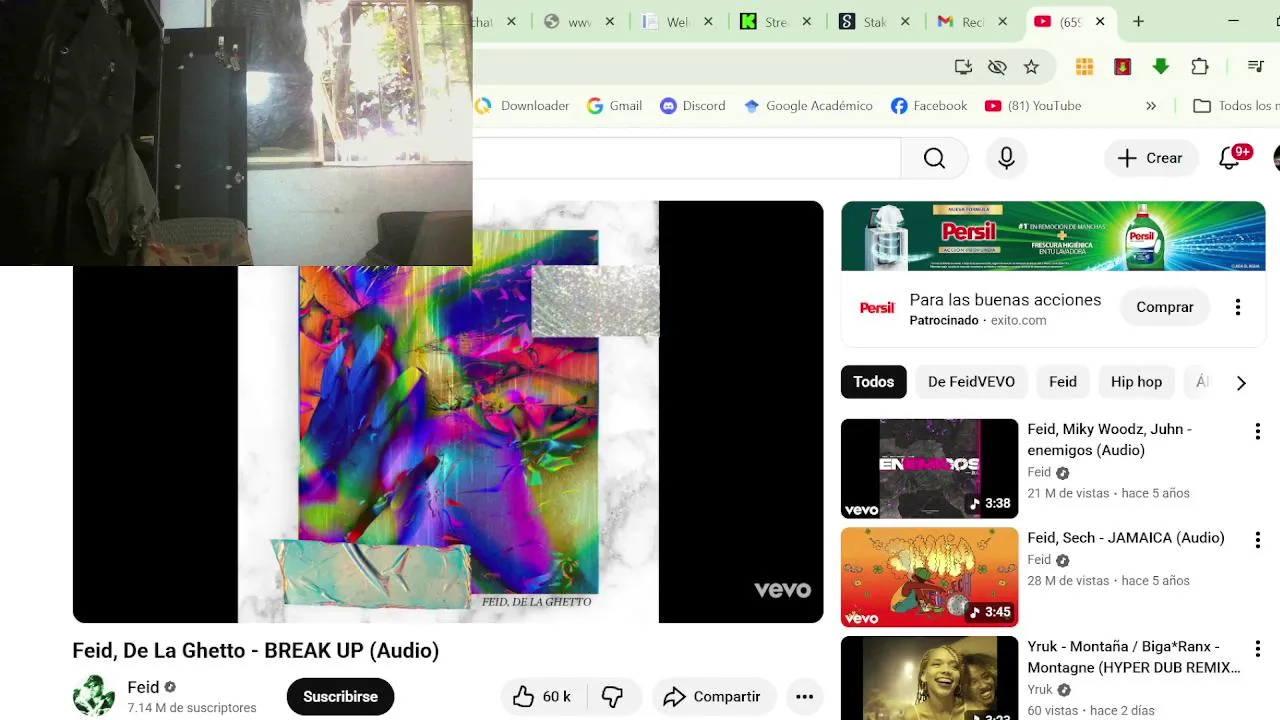This screenshot has width=1280, height=720.
Task: Open more actions three-dot menu under video
Action: (x=804, y=697)
